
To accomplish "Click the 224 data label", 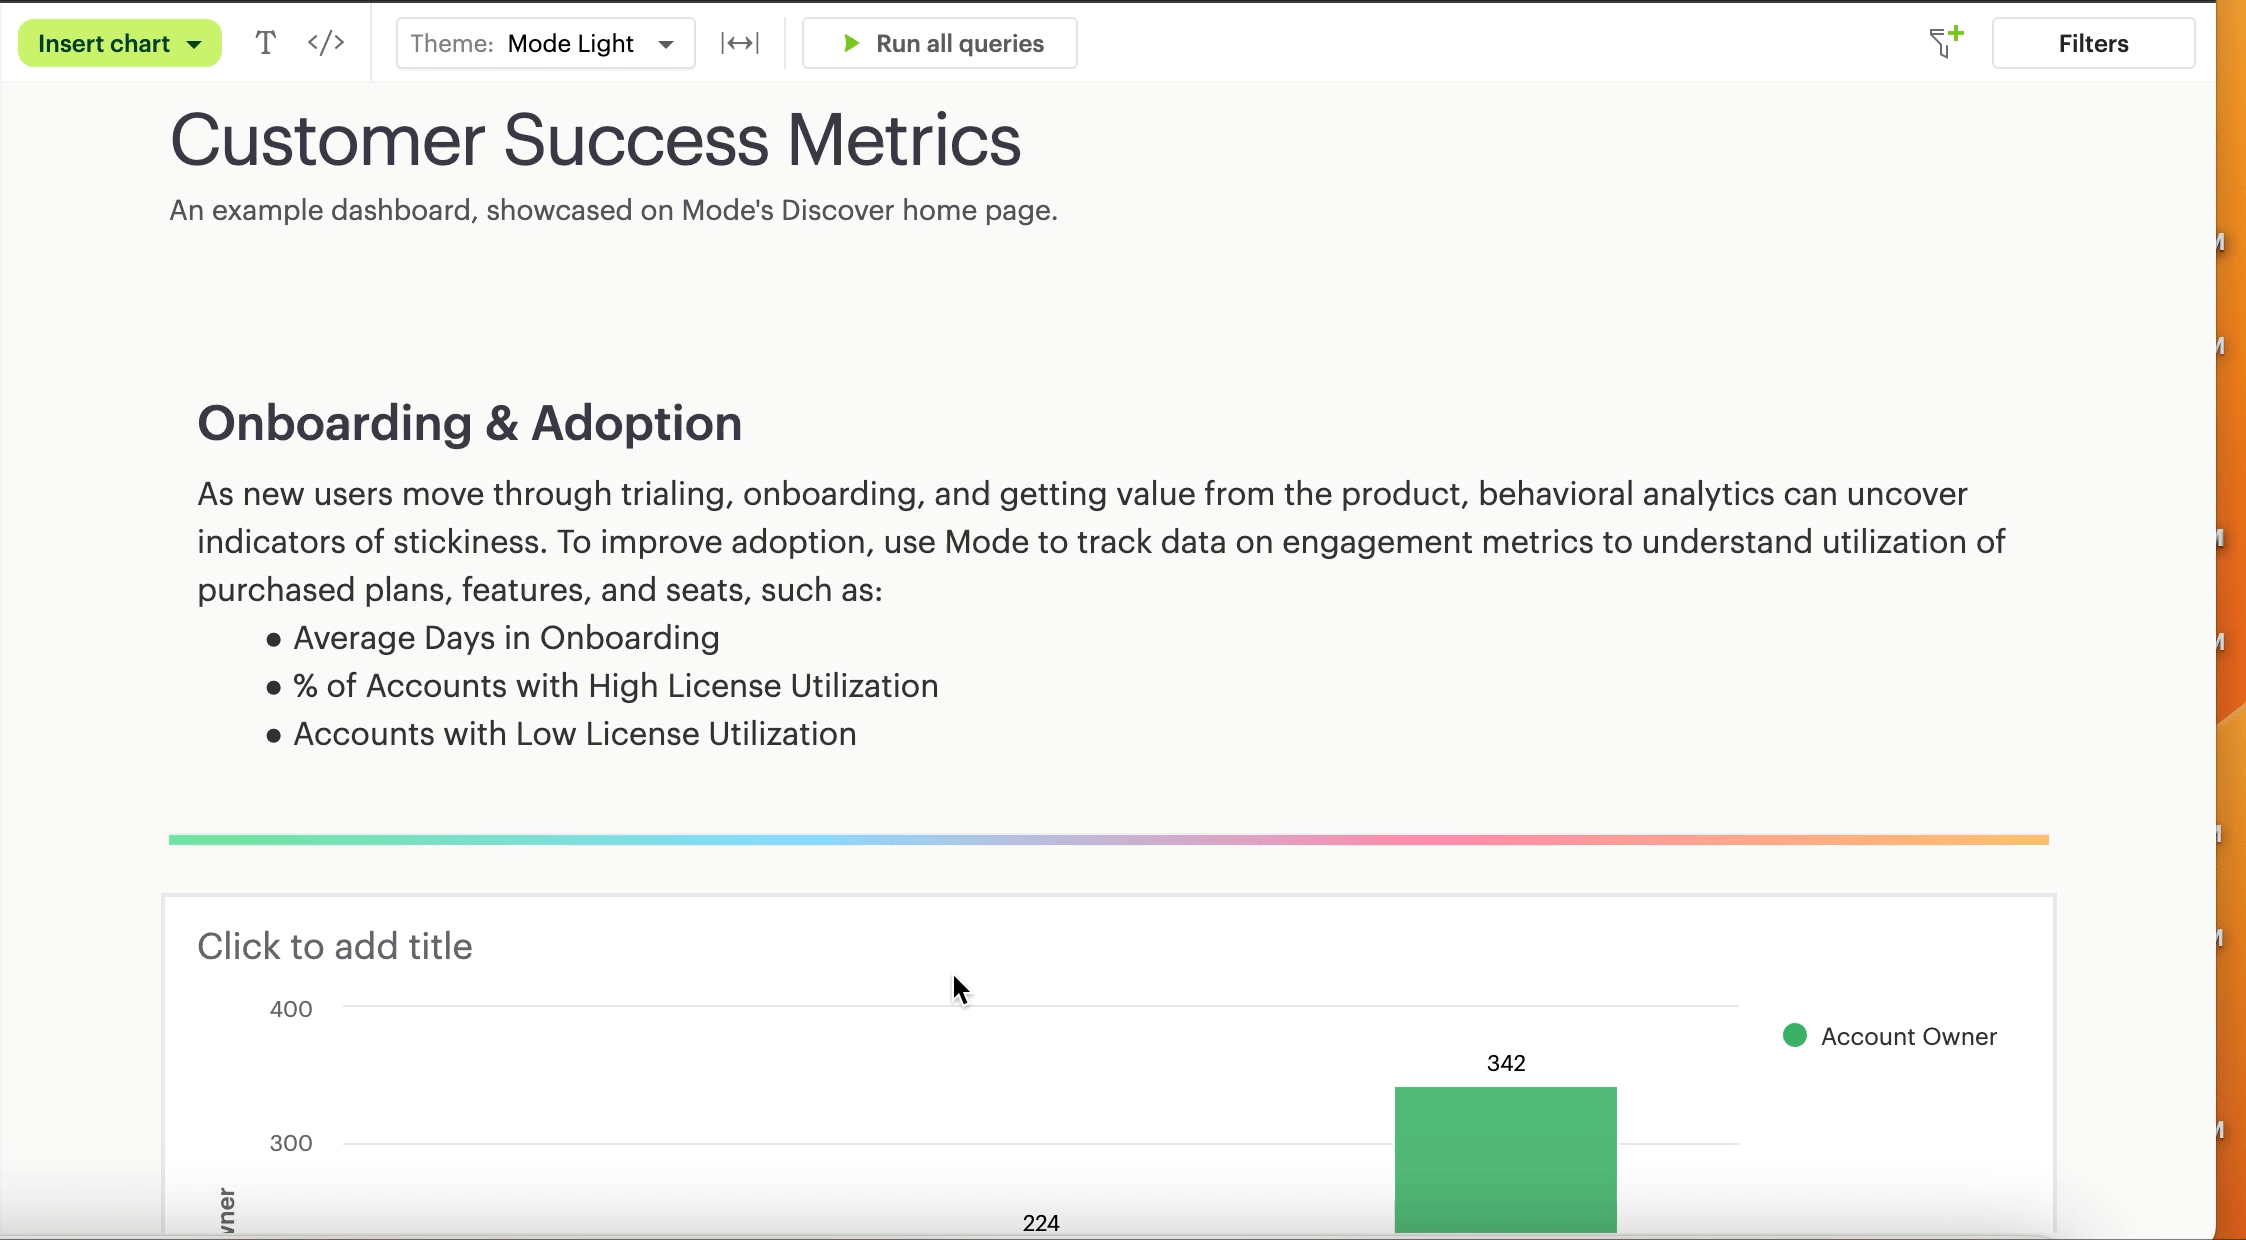I will [1040, 1222].
